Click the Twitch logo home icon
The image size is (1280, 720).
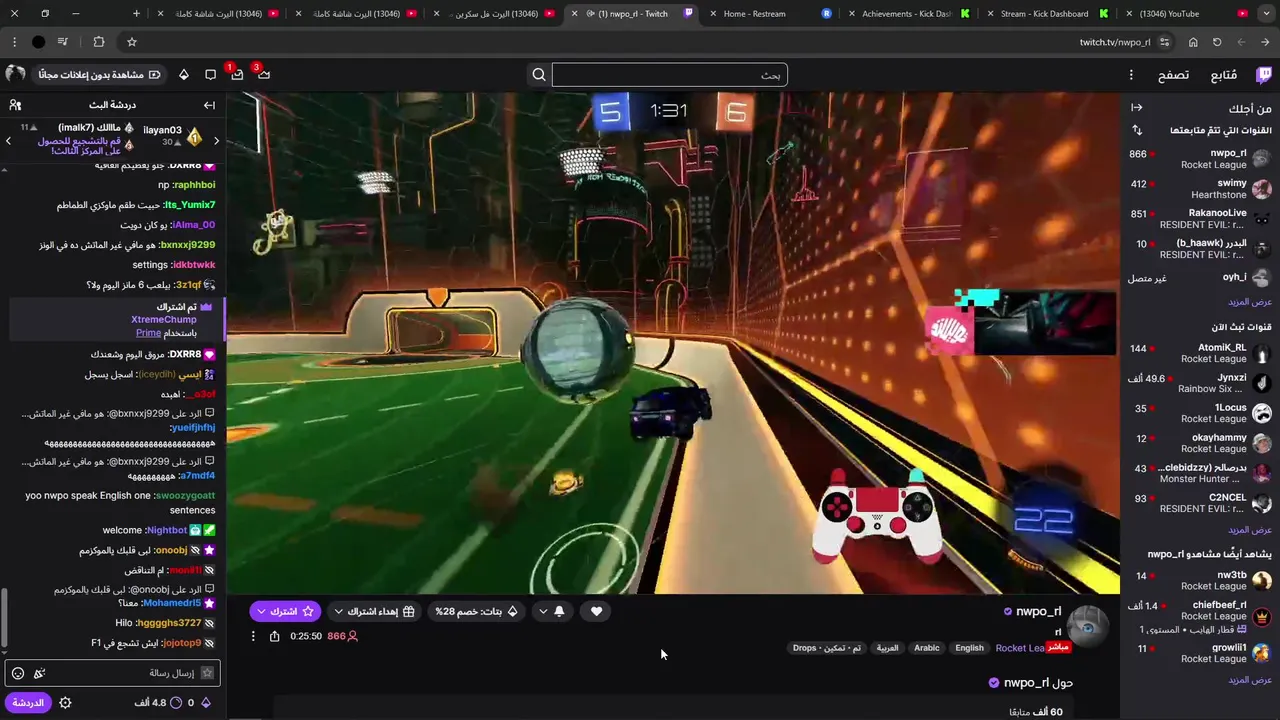point(1264,75)
